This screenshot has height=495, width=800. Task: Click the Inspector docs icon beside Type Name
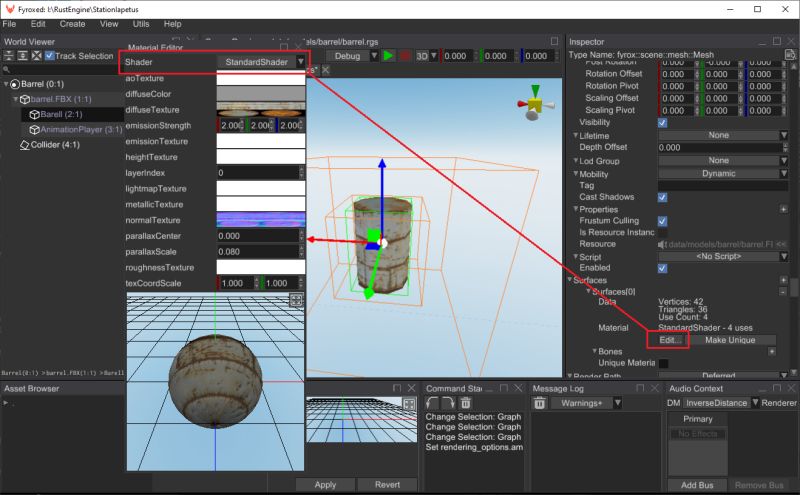[x=790, y=55]
